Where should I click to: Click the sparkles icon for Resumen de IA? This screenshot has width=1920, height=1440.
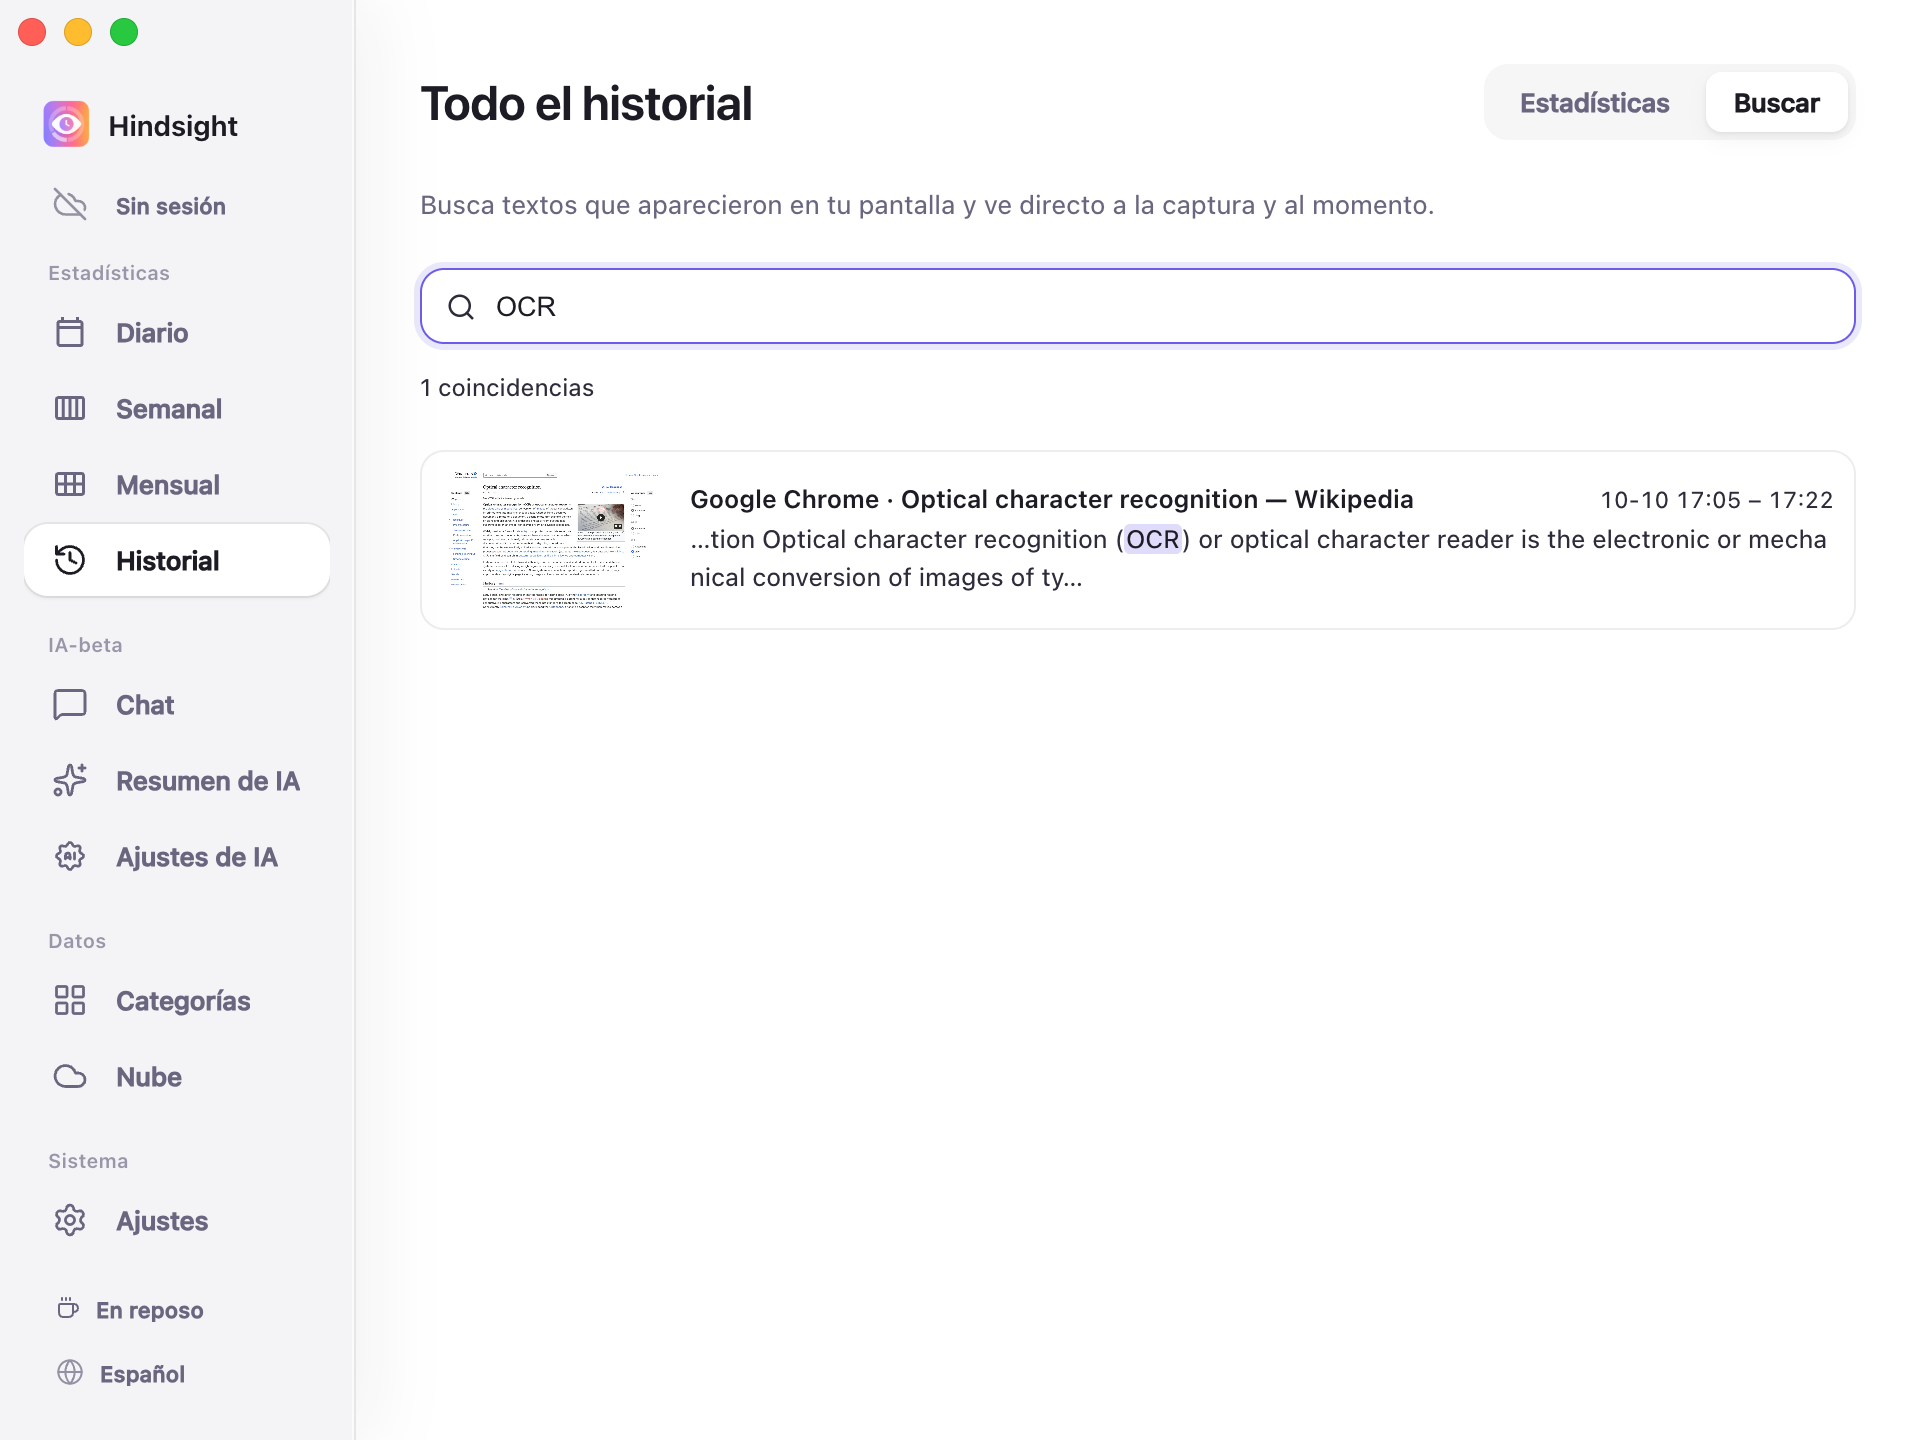pyautogui.click(x=70, y=780)
